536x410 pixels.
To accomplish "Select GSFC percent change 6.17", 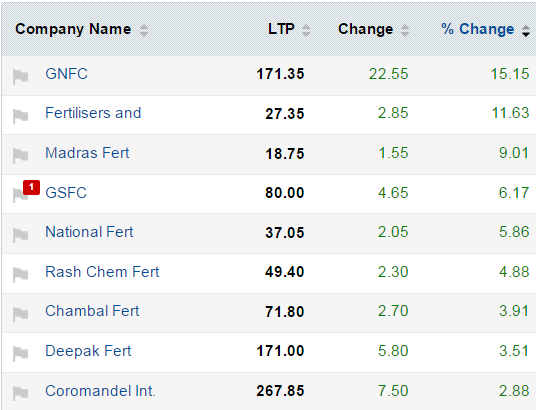I will (514, 193).
